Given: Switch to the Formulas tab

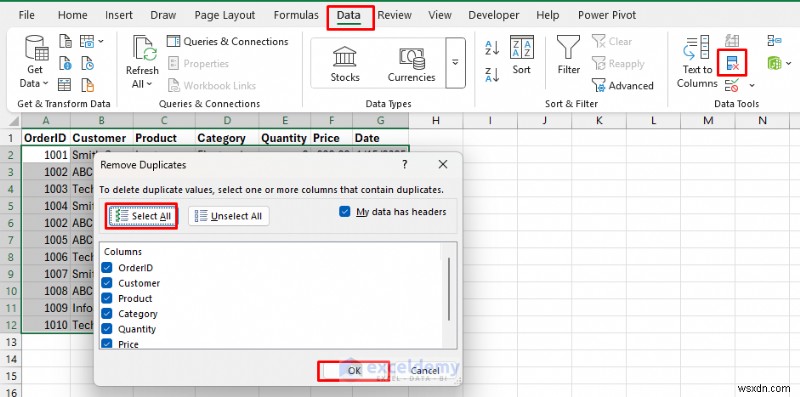Looking at the screenshot, I should (x=296, y=15).
